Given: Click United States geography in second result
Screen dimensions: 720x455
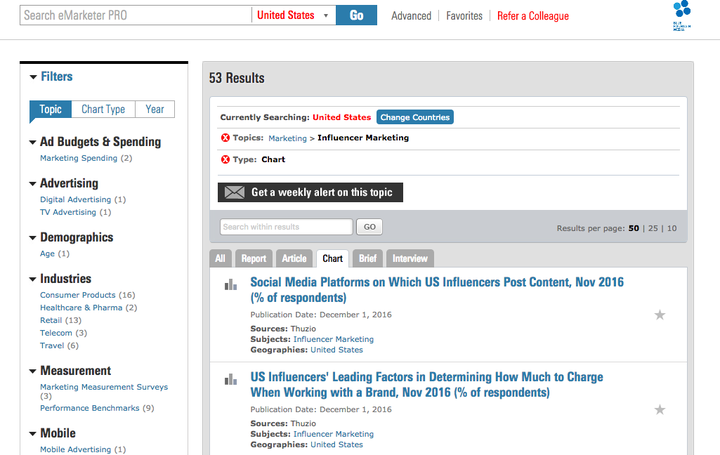Looking at the screenshot, I should [x=337, y=444].
